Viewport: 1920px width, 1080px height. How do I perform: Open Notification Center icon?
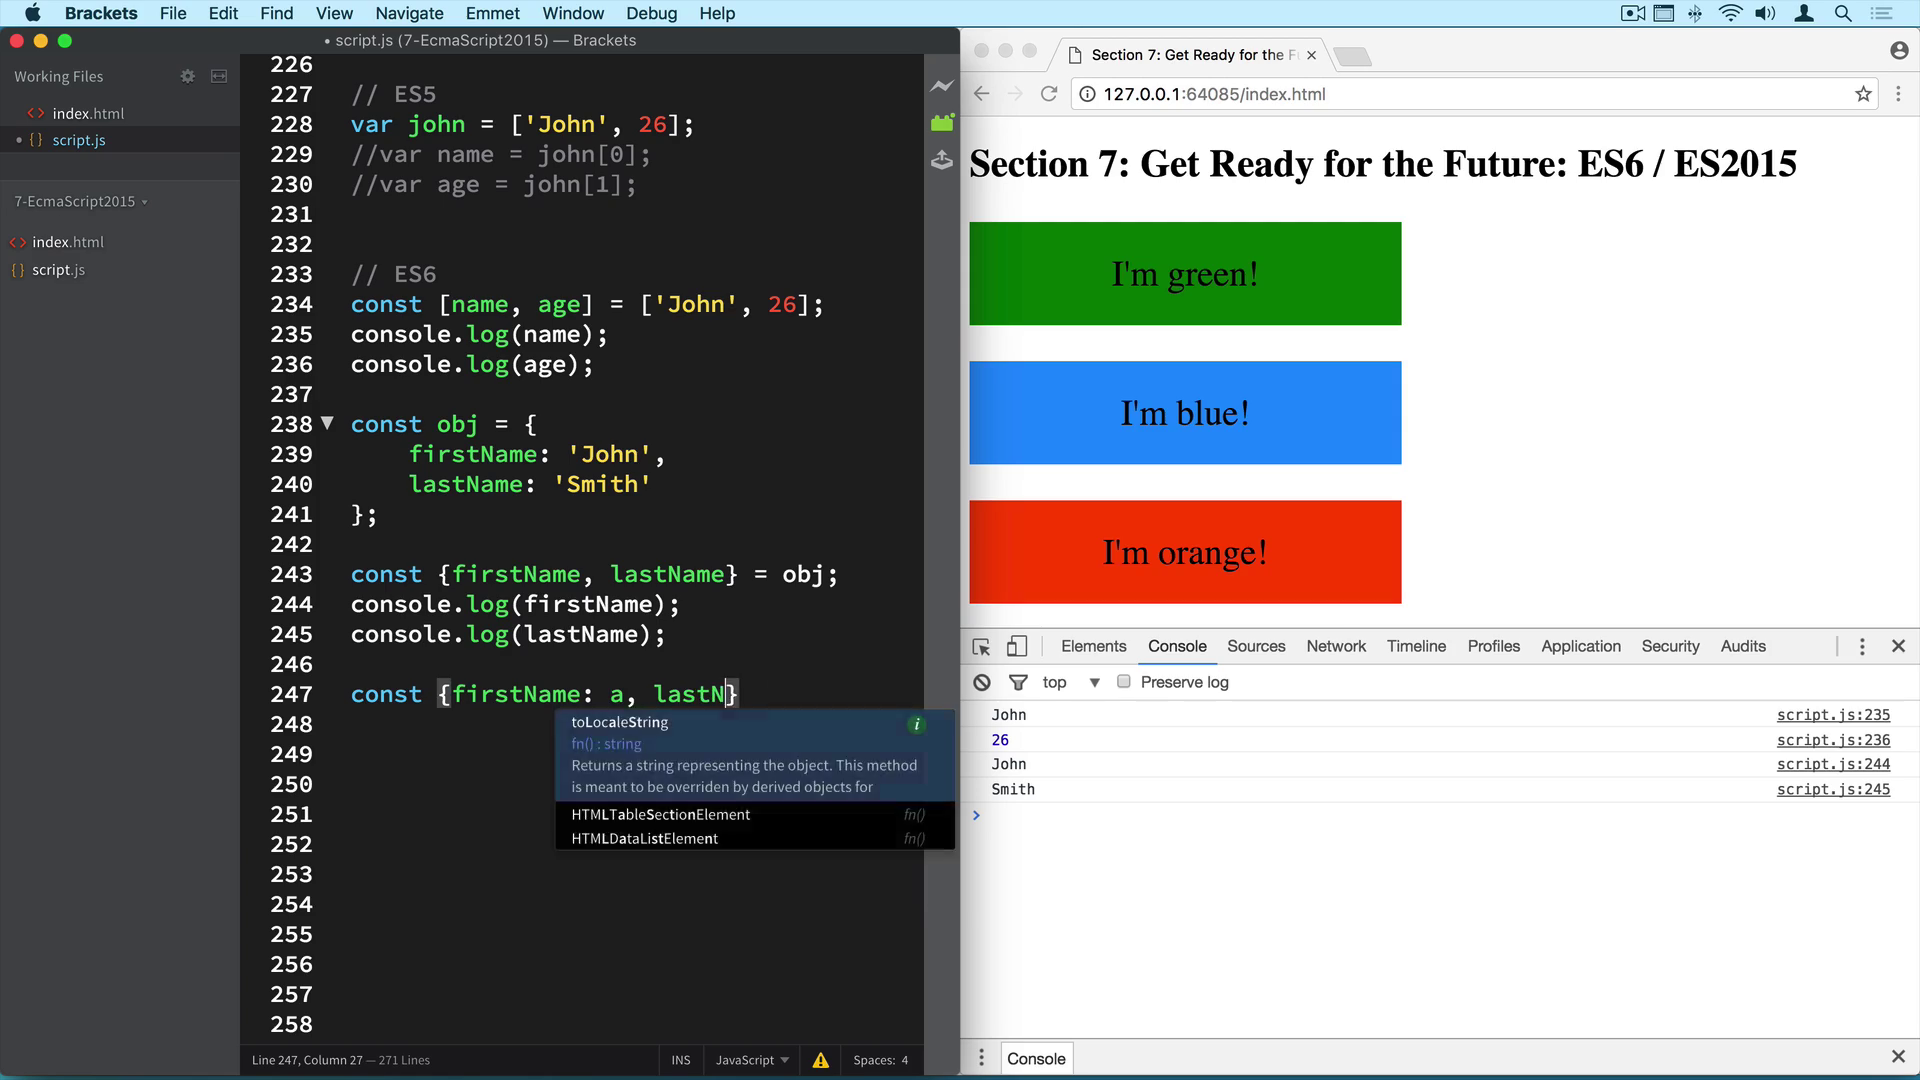click(x=1881, y=13)
